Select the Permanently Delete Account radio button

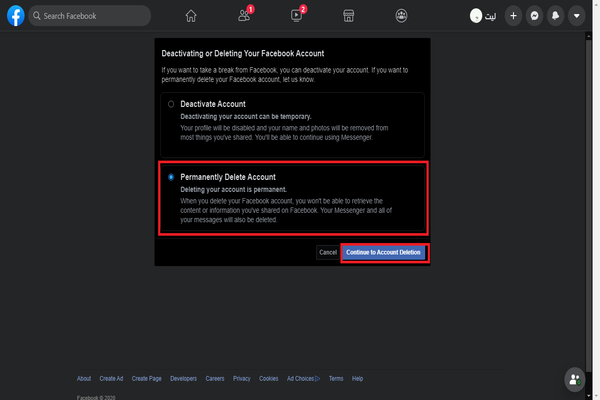click(x=171, y=177)
